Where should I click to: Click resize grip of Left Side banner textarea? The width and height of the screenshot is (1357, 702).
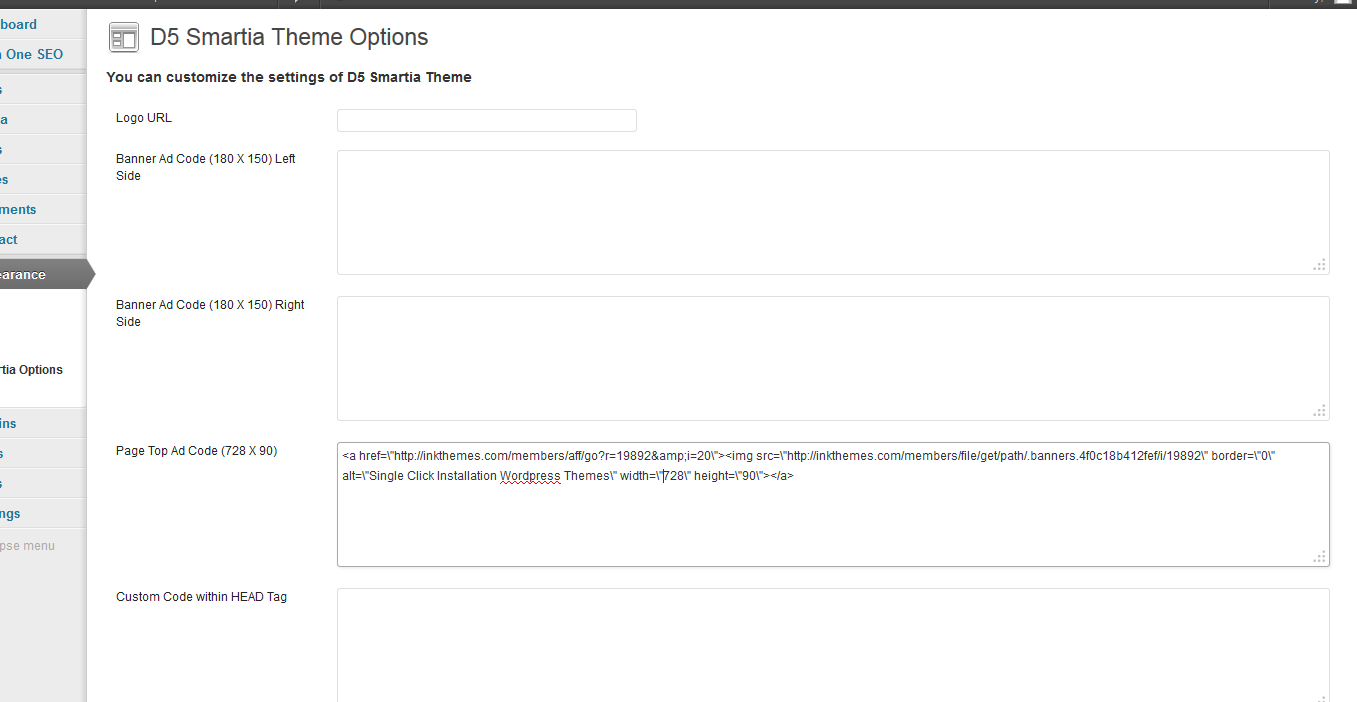tap(1320, 265)
